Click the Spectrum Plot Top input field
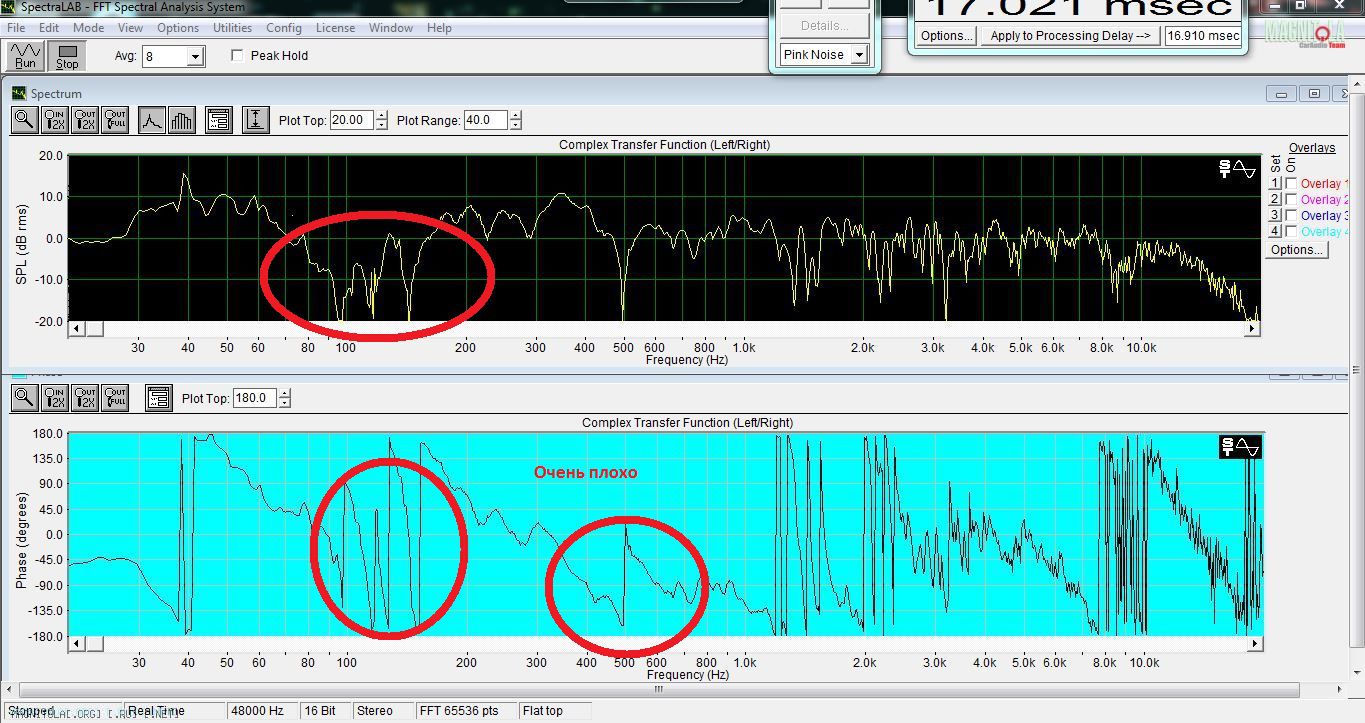1365x723 pixels. click(351, 120)
